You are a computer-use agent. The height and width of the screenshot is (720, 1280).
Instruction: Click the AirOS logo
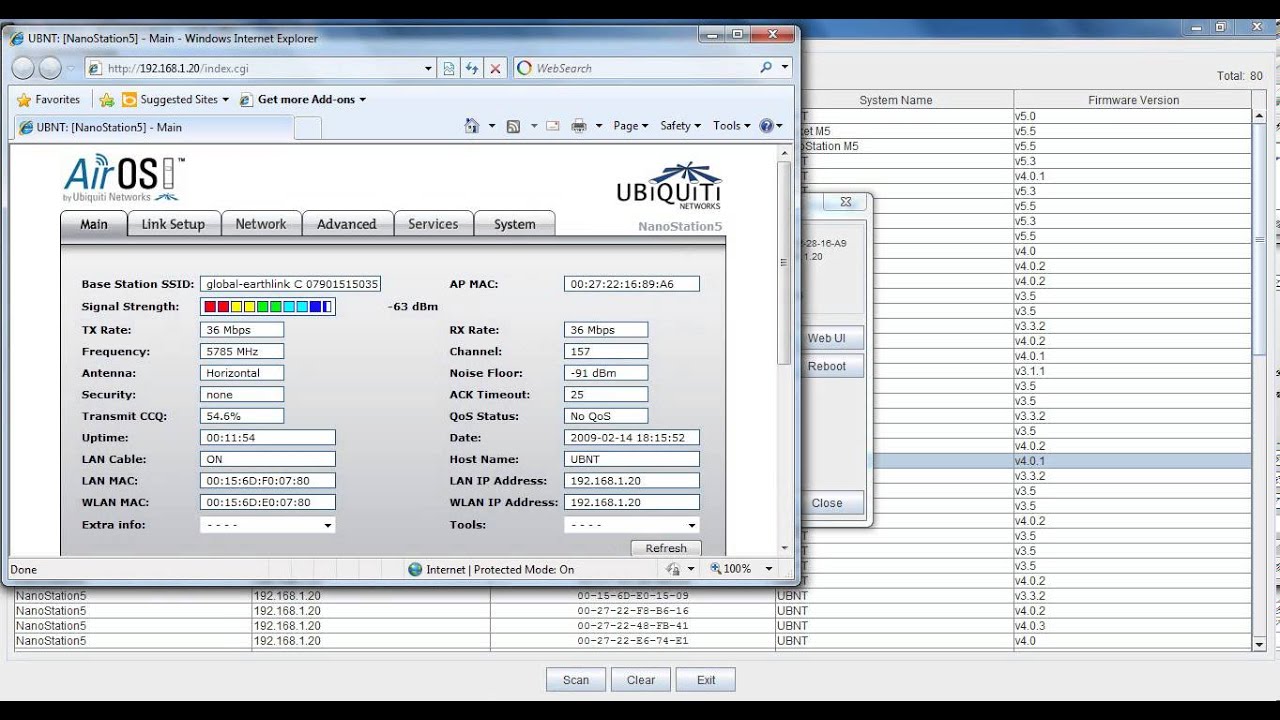click(x=125, y=178)
